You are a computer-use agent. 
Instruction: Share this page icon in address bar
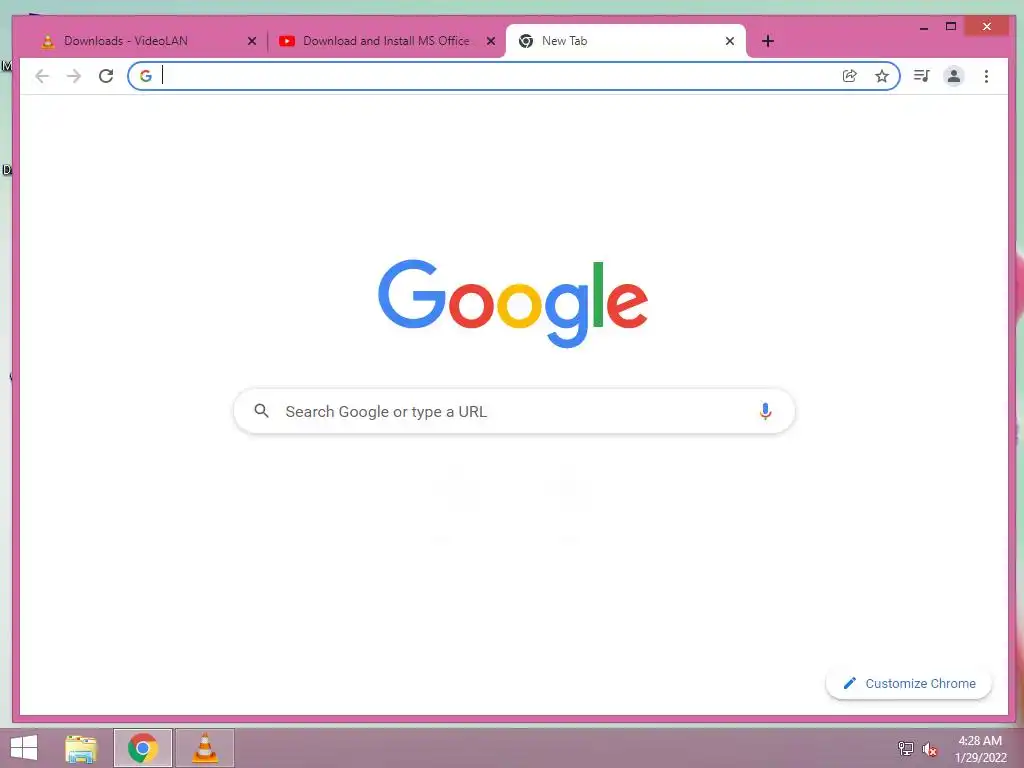click(x=850, y=76)
